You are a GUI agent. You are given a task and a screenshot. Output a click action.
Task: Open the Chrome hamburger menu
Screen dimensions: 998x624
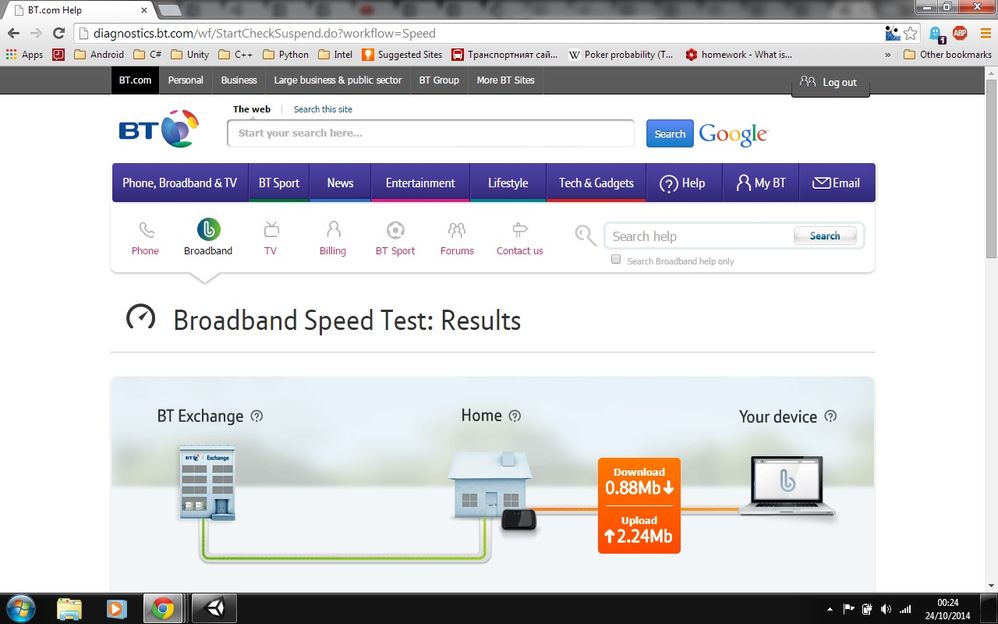coord(985,33)
